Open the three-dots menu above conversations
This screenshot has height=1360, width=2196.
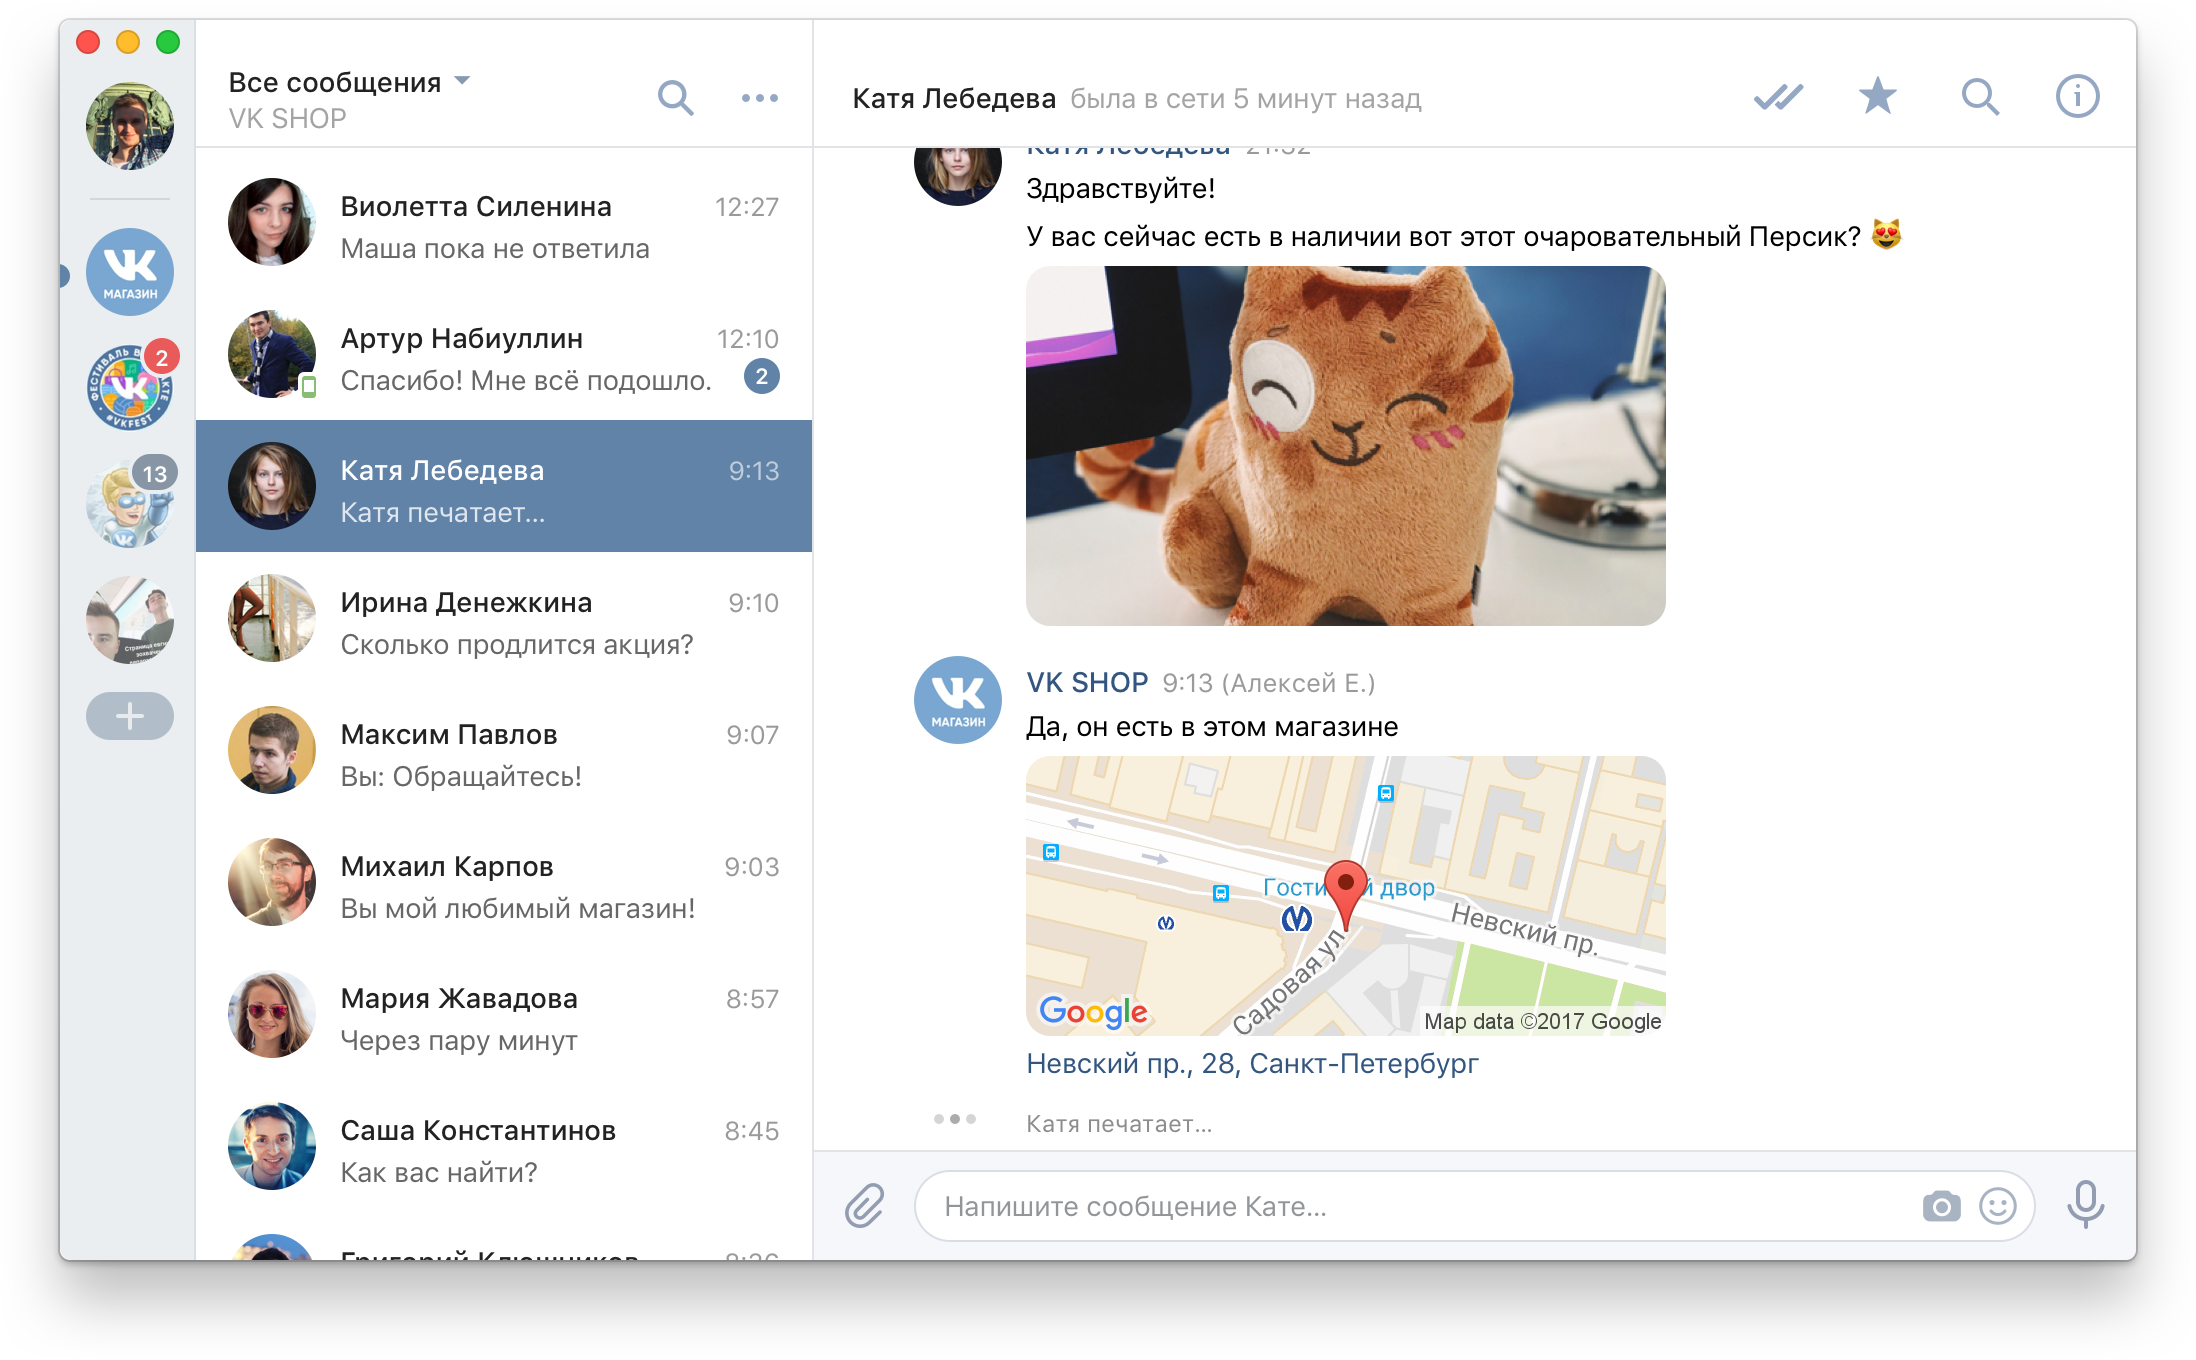point(759,97)
